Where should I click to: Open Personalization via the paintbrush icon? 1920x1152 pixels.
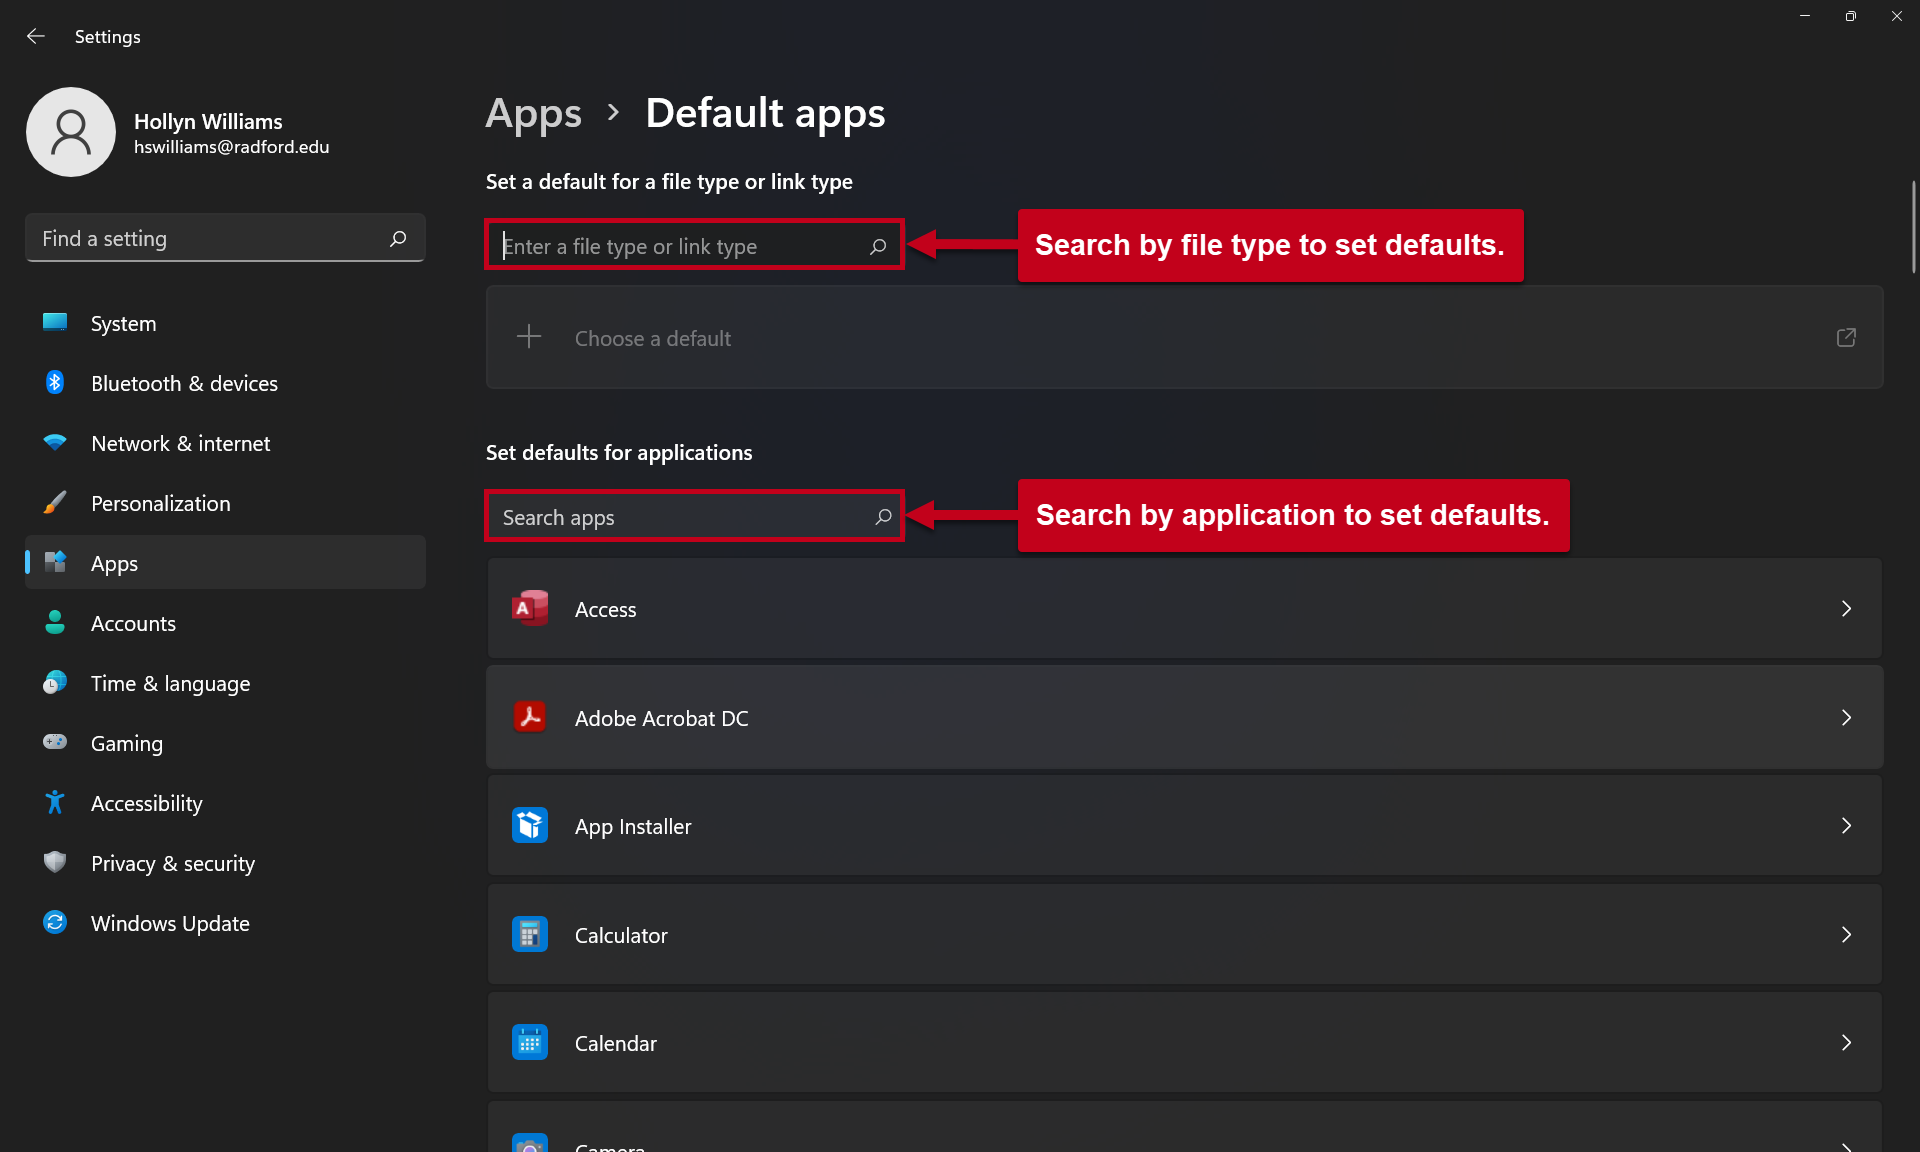(54, 503)
